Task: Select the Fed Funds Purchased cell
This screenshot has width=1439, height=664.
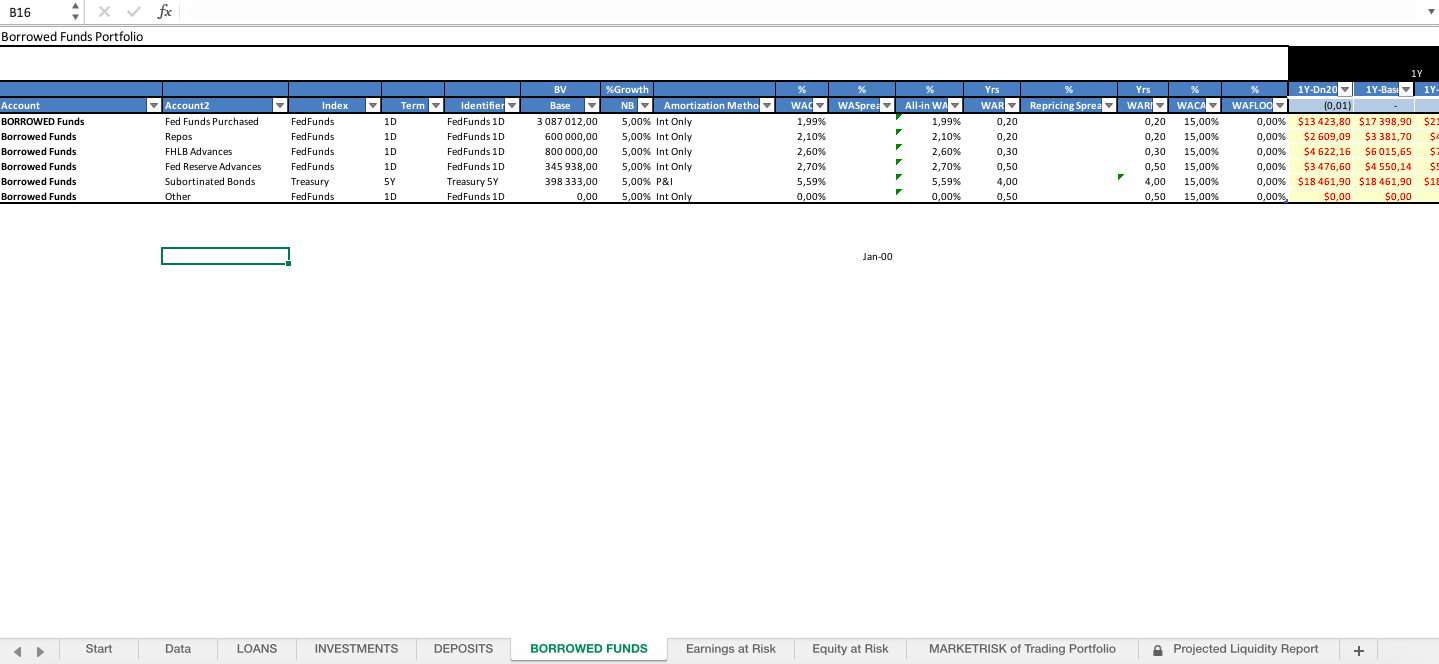Action: (x=225, y=122)
